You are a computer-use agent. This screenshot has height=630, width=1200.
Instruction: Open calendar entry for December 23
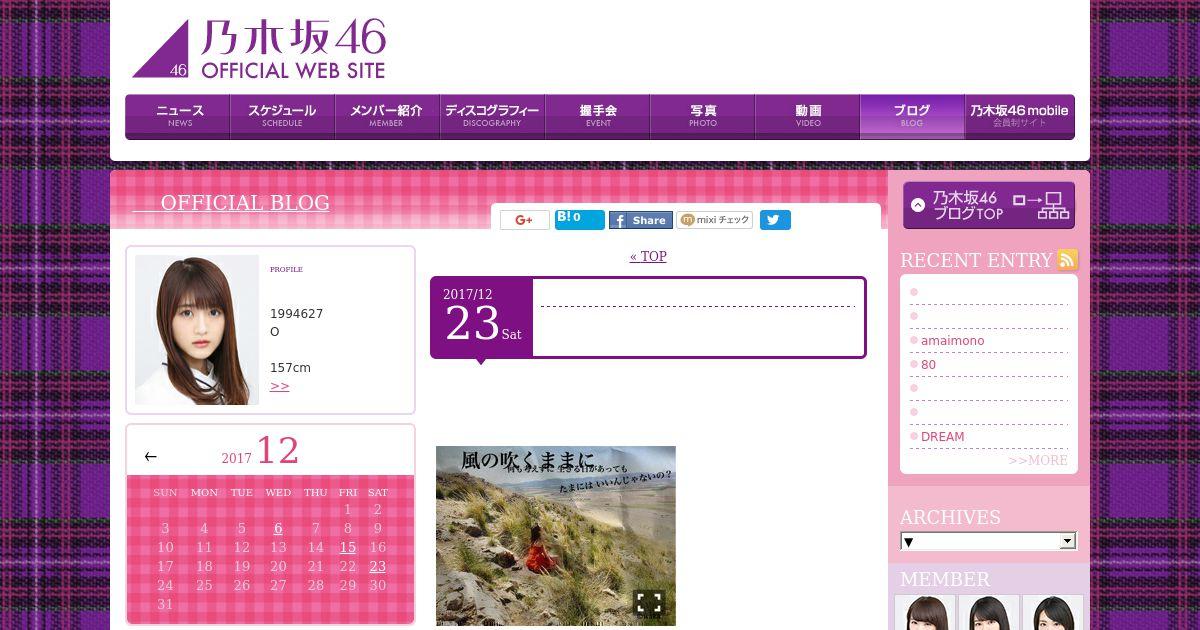click(x=377, y=566)
